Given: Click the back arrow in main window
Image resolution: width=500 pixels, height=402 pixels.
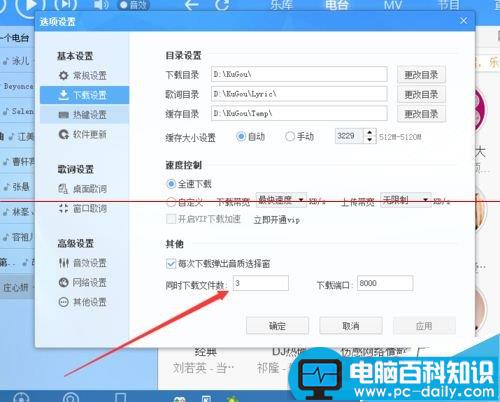Looking at the screenshot, I should point(191,5).
